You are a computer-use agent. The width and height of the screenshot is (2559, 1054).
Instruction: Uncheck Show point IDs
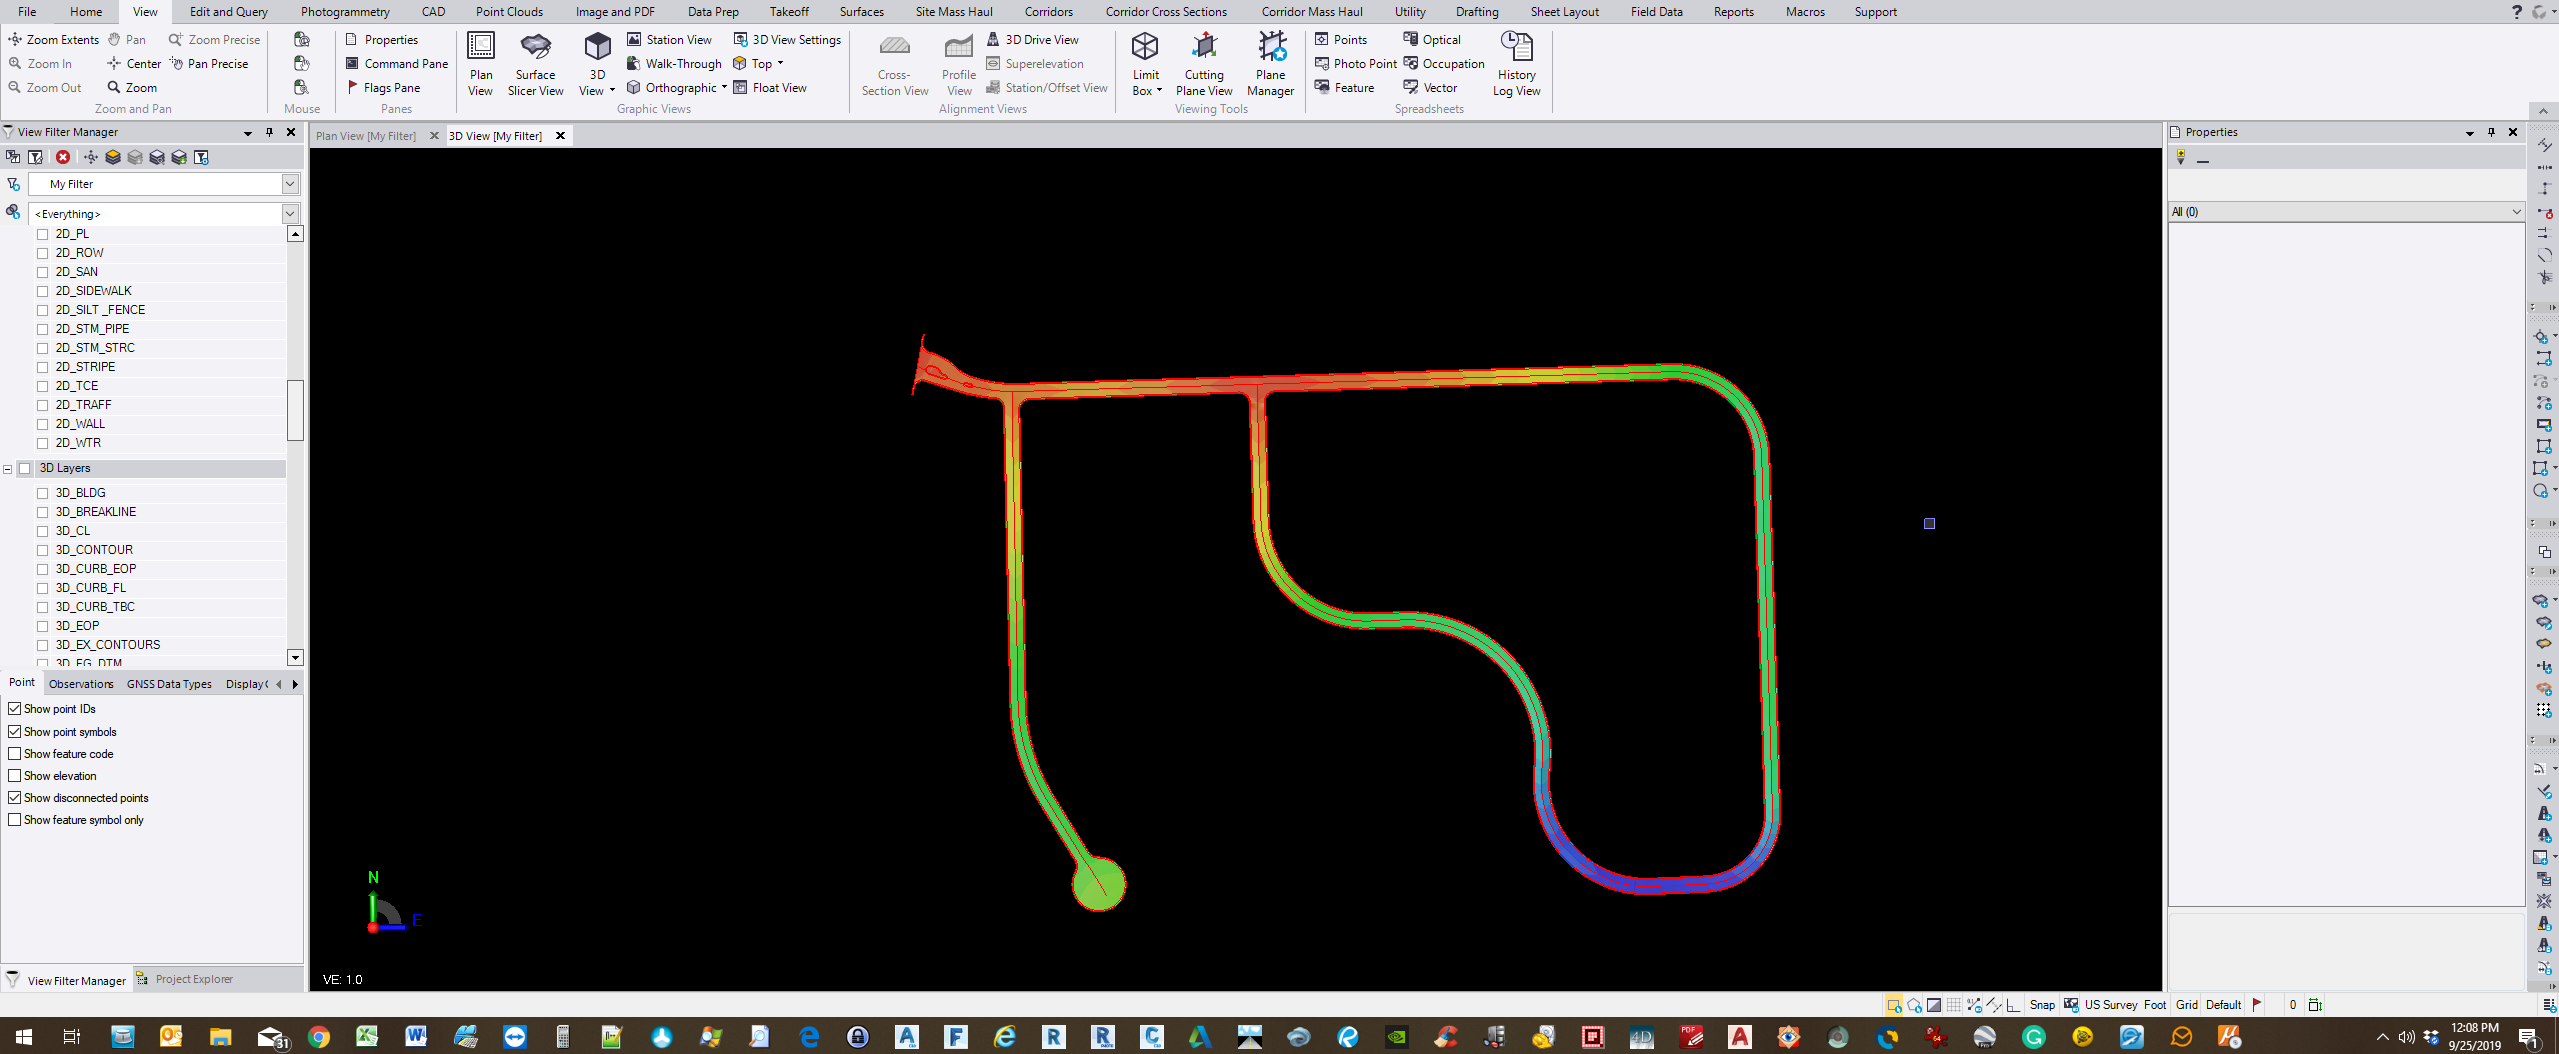(15, 709)
